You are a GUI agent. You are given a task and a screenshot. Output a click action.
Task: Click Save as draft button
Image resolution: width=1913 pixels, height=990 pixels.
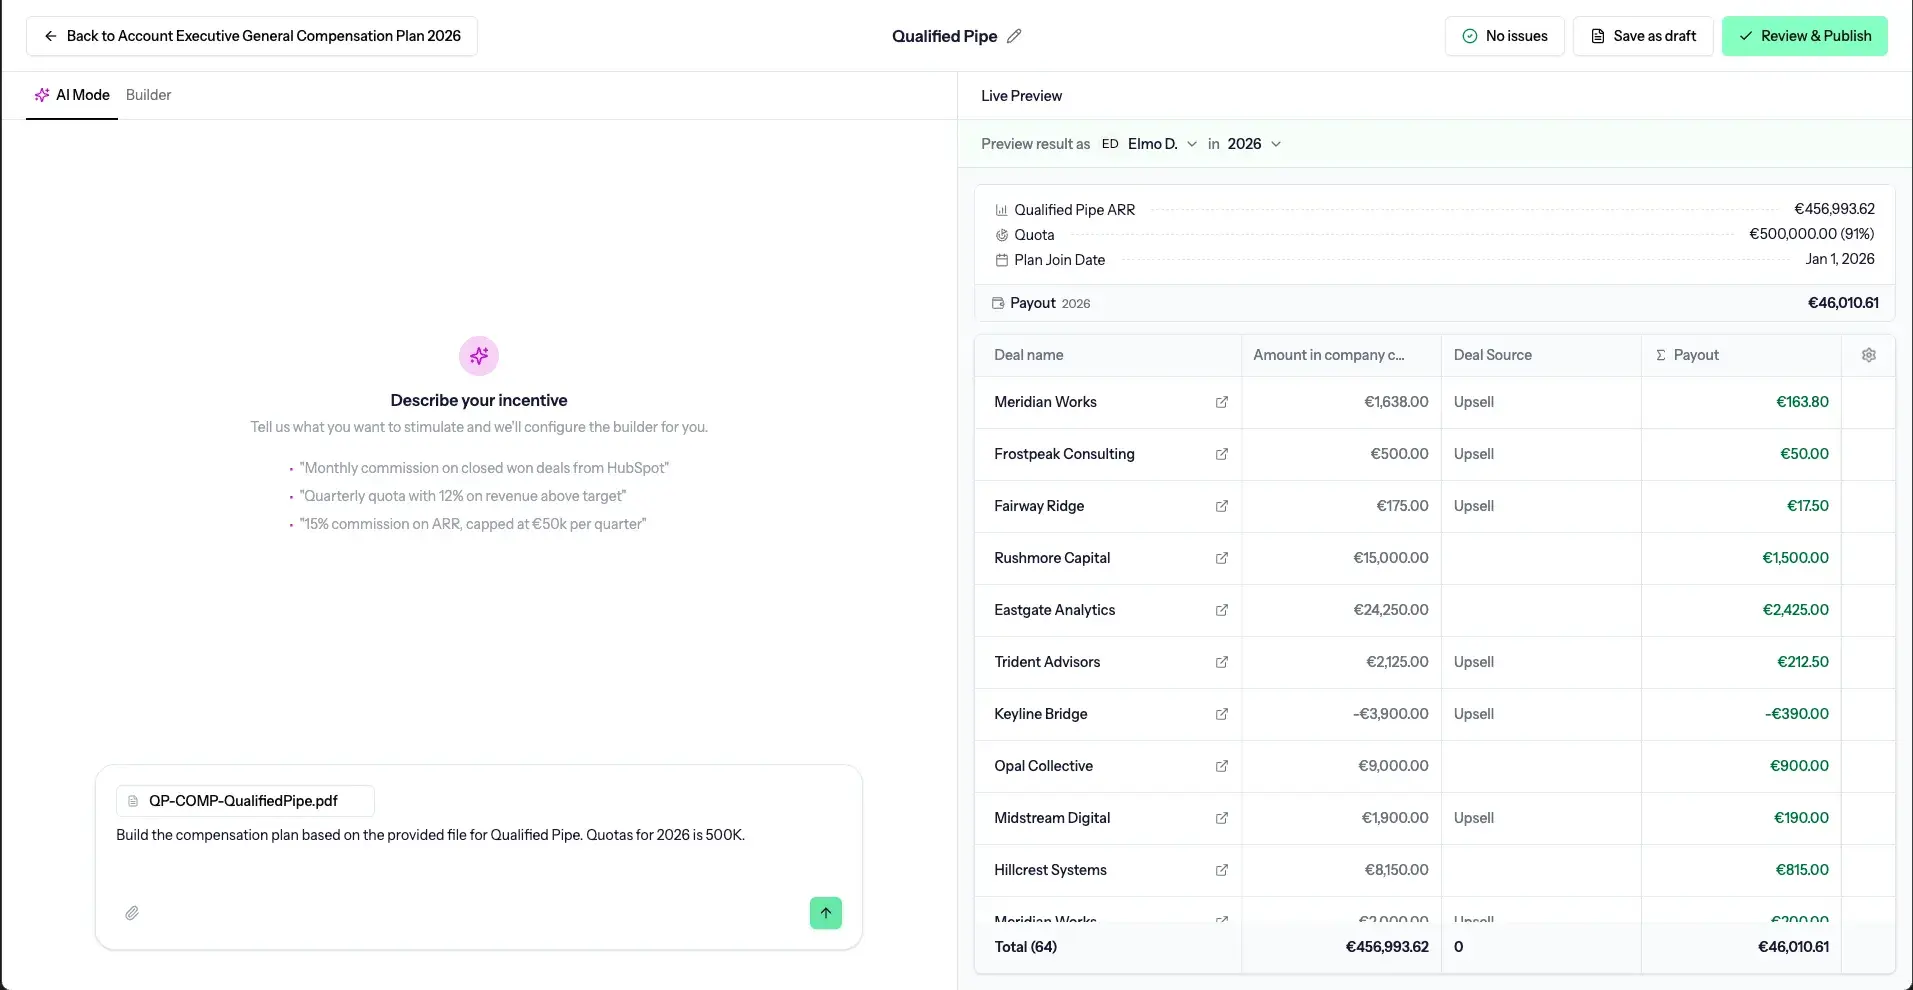pyautogui.click(x=1643, y=36)
